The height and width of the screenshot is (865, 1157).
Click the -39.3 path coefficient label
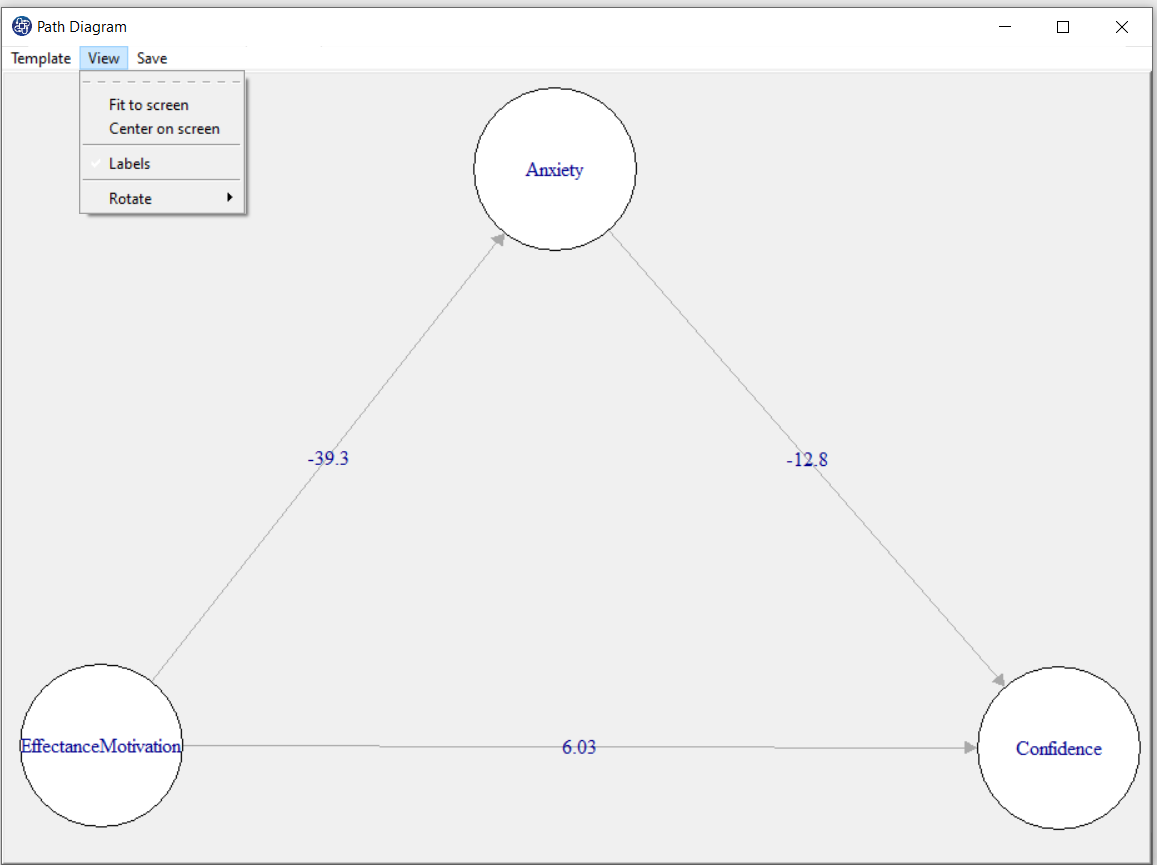point(328,459)
